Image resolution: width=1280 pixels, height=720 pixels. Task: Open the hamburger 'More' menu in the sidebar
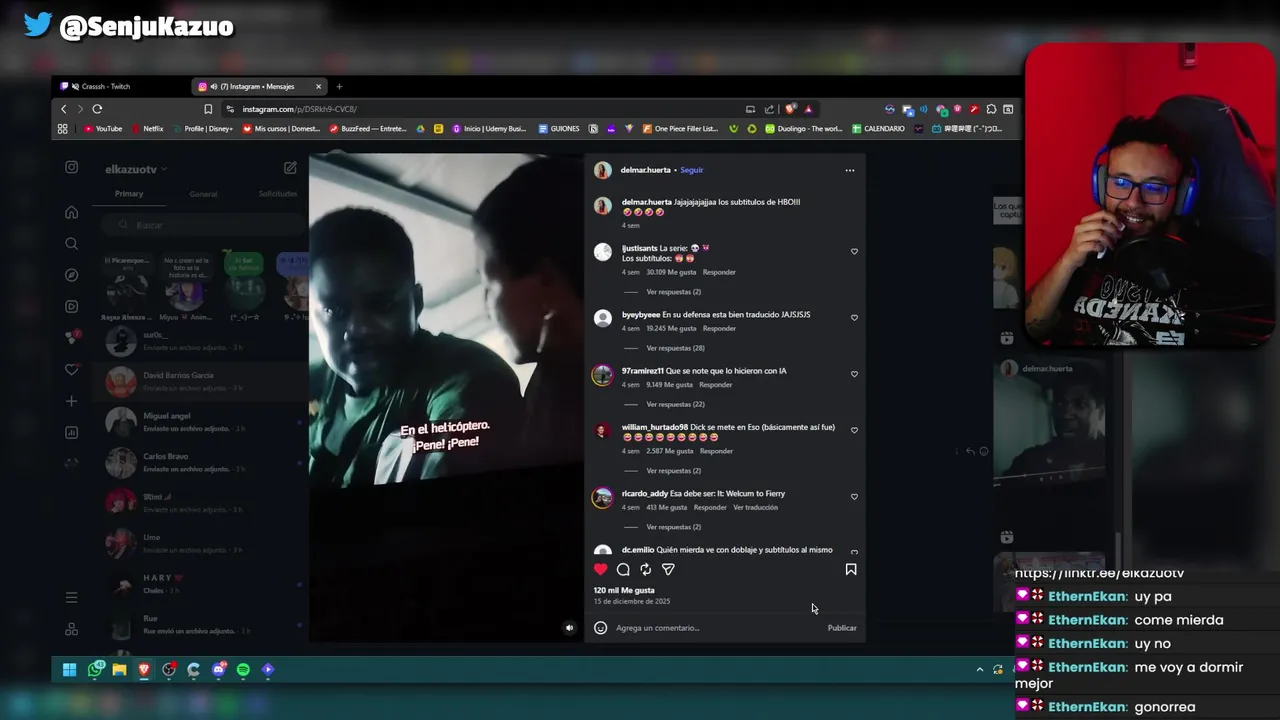71,597
